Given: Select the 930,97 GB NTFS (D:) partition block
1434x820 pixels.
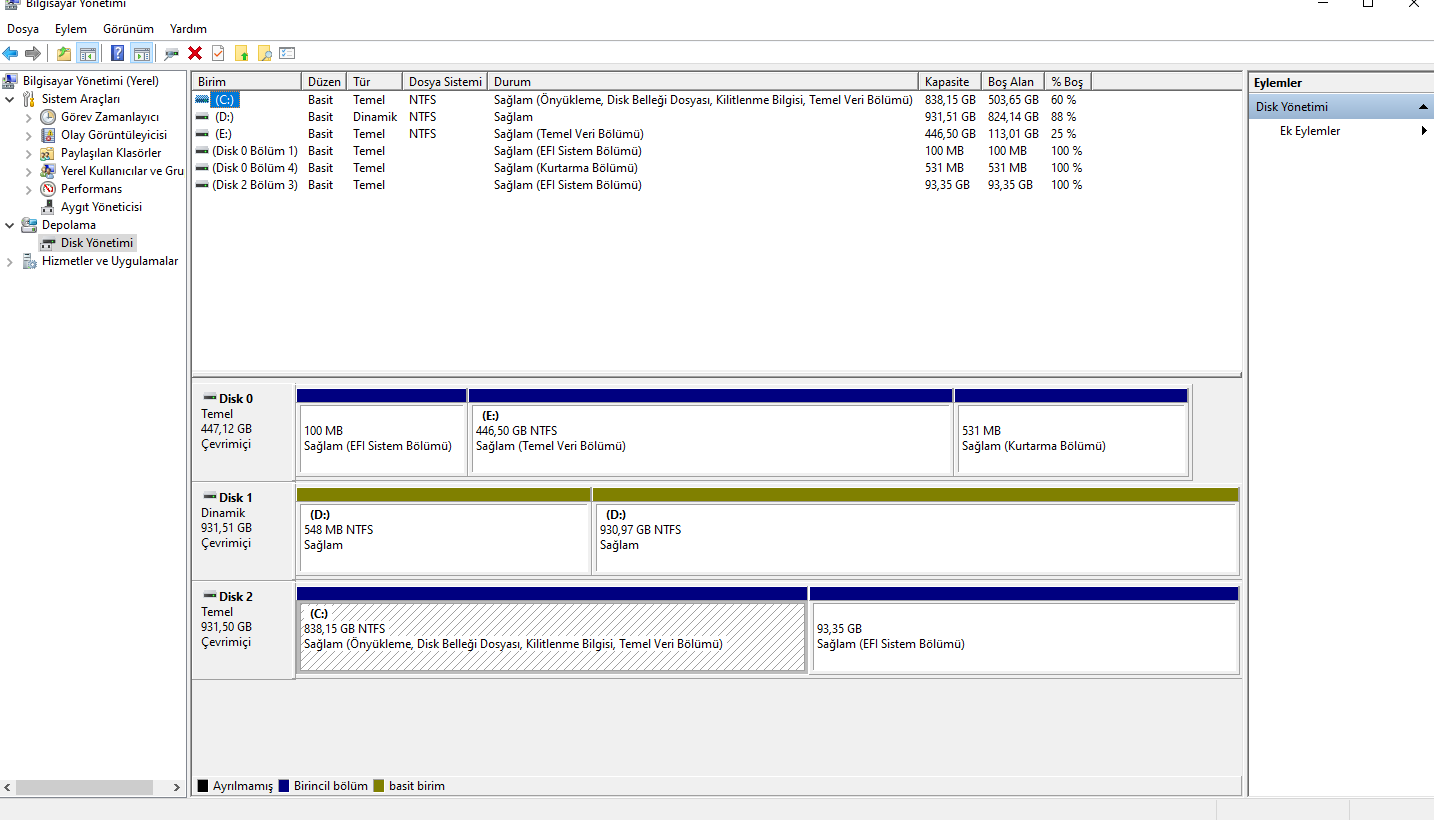Looking at the screenshot, I should point(916,531).
